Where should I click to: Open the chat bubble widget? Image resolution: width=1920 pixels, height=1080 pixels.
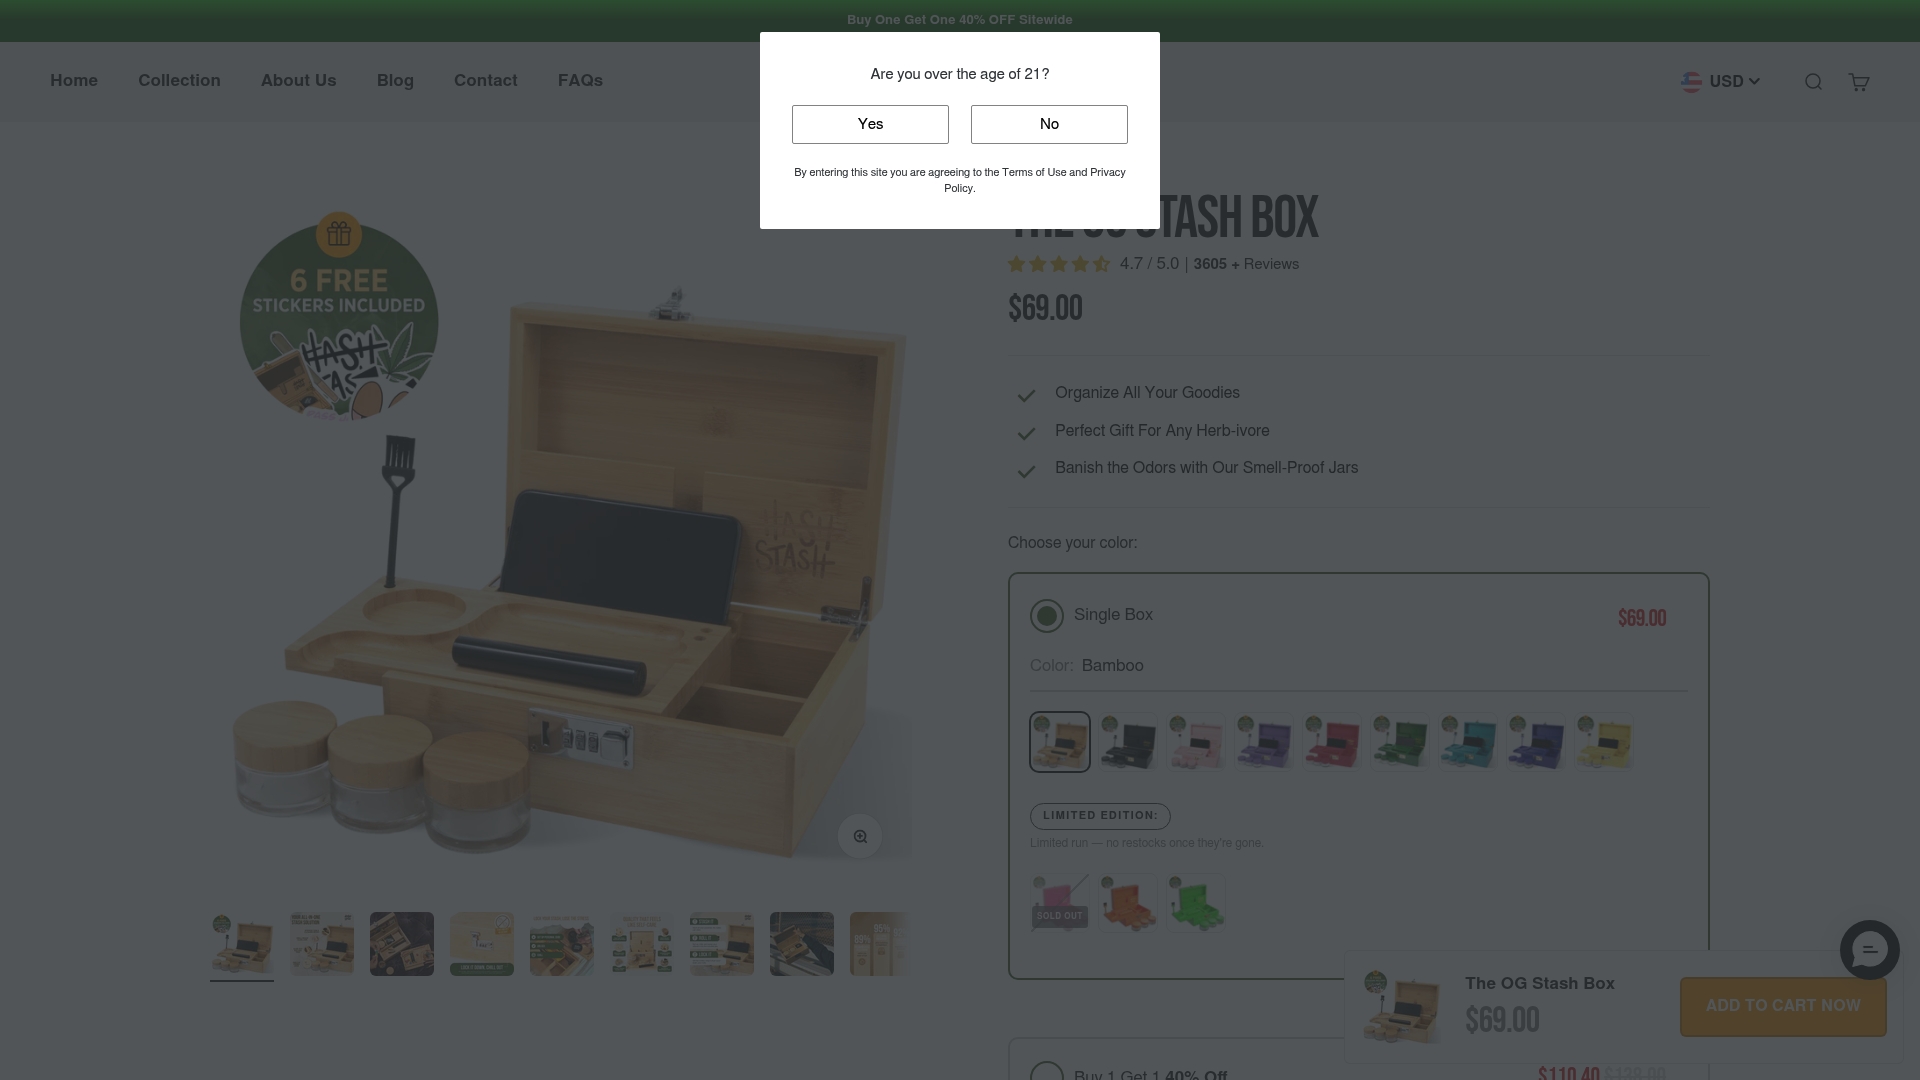(x=1869, y=950)
